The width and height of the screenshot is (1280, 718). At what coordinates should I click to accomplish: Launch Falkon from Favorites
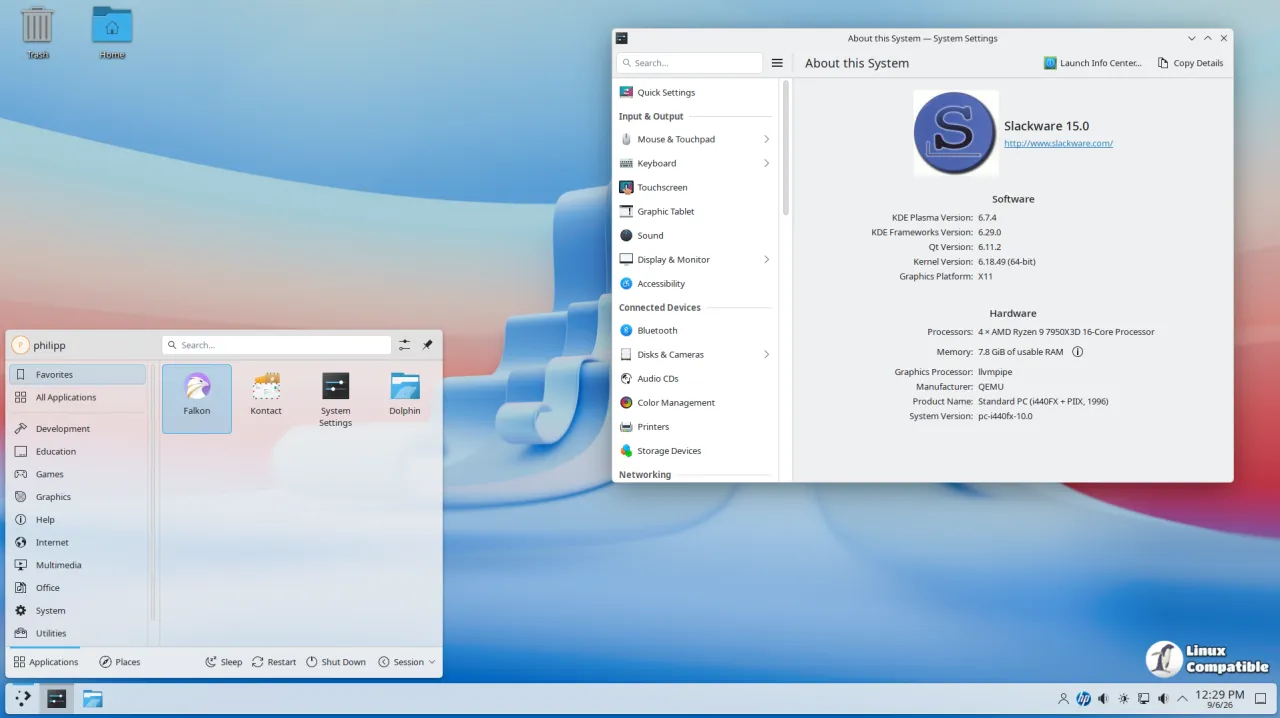[x=197, y=398]
